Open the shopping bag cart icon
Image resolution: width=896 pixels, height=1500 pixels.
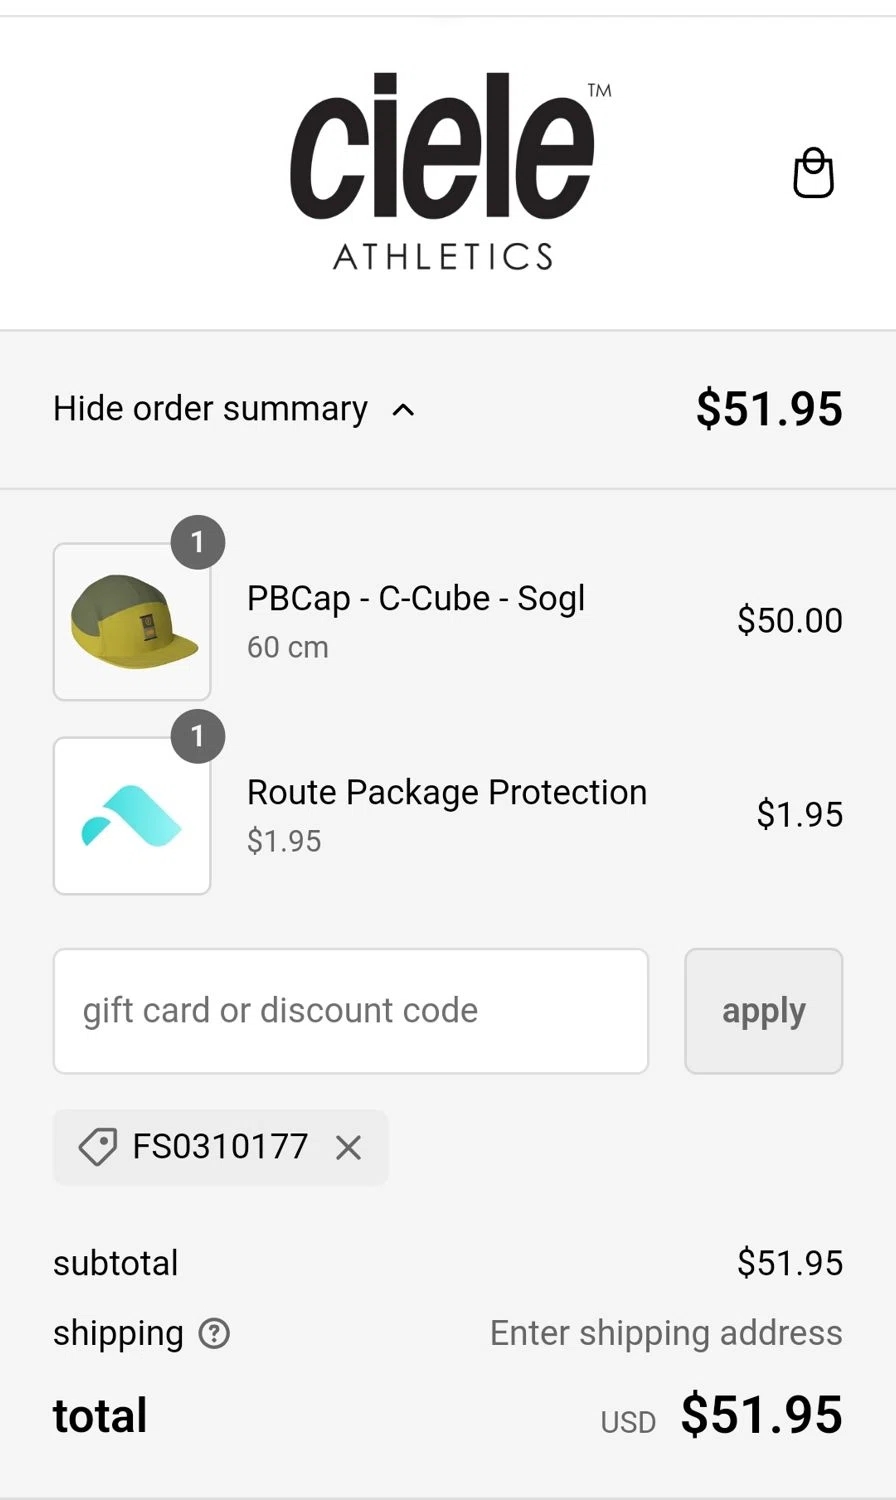point(813,173)
